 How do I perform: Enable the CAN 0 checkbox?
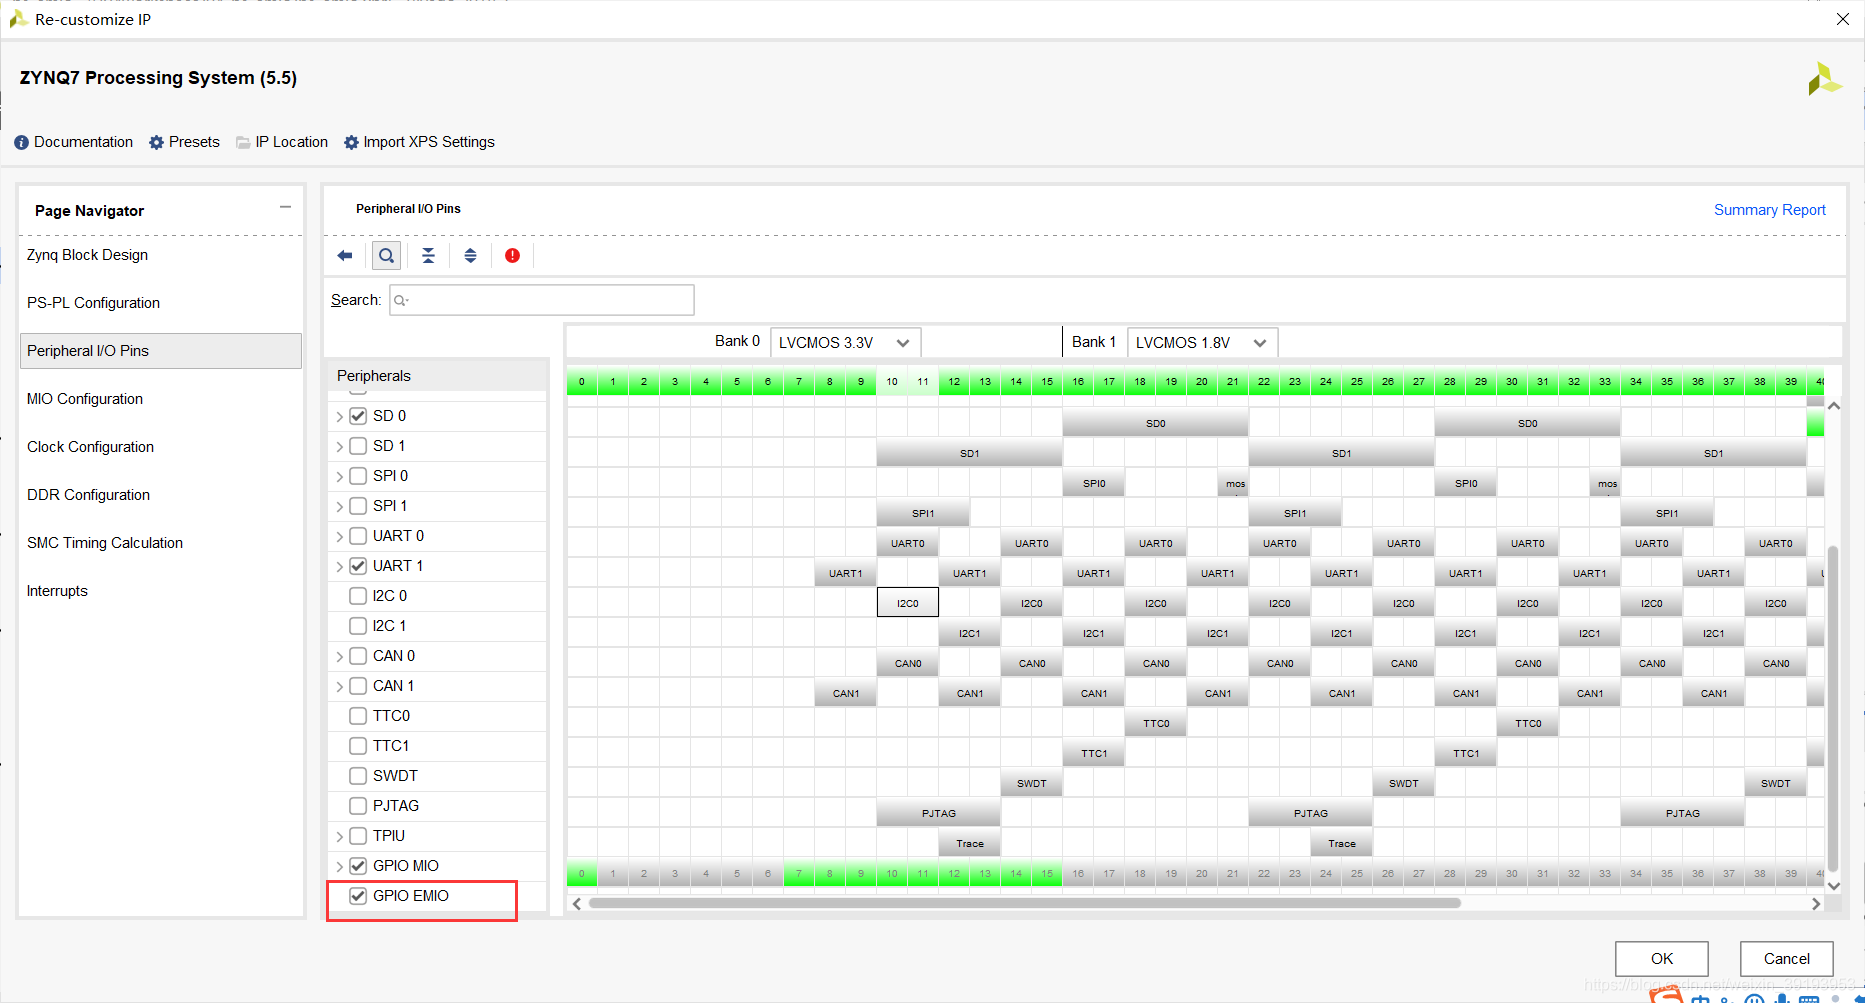click(x=358, y=656)
